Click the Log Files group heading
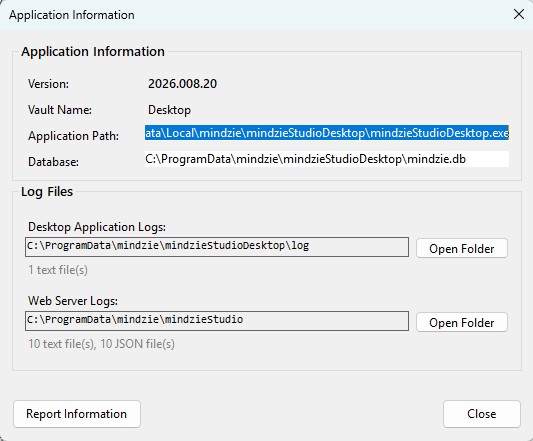This screenshot has height=441, width=533. point(47,192)
